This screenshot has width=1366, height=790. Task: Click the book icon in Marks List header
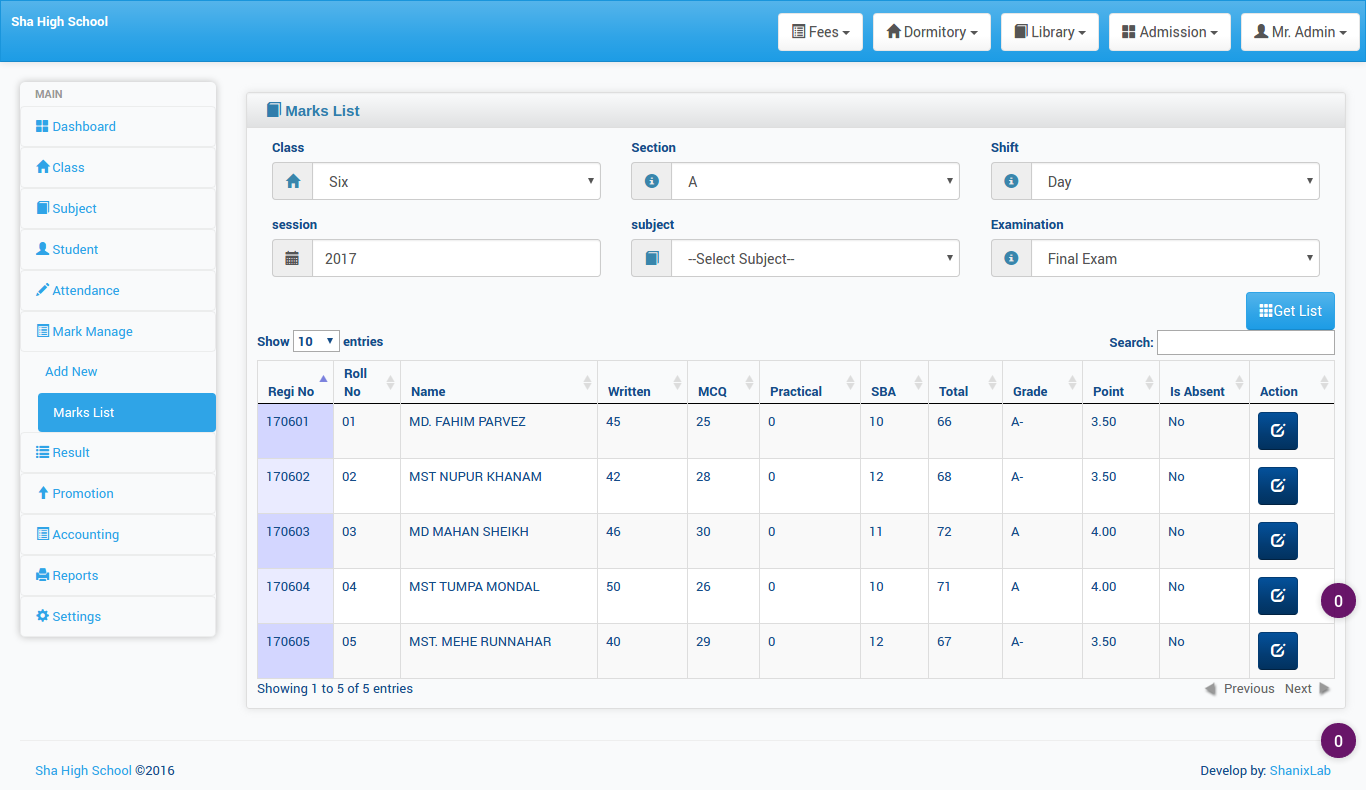273,110
